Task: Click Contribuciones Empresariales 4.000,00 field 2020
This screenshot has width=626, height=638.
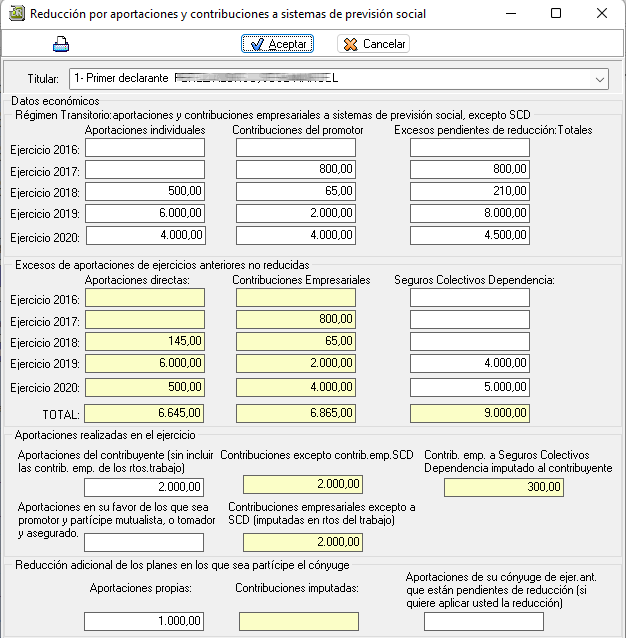Action: tap(296, 387)
